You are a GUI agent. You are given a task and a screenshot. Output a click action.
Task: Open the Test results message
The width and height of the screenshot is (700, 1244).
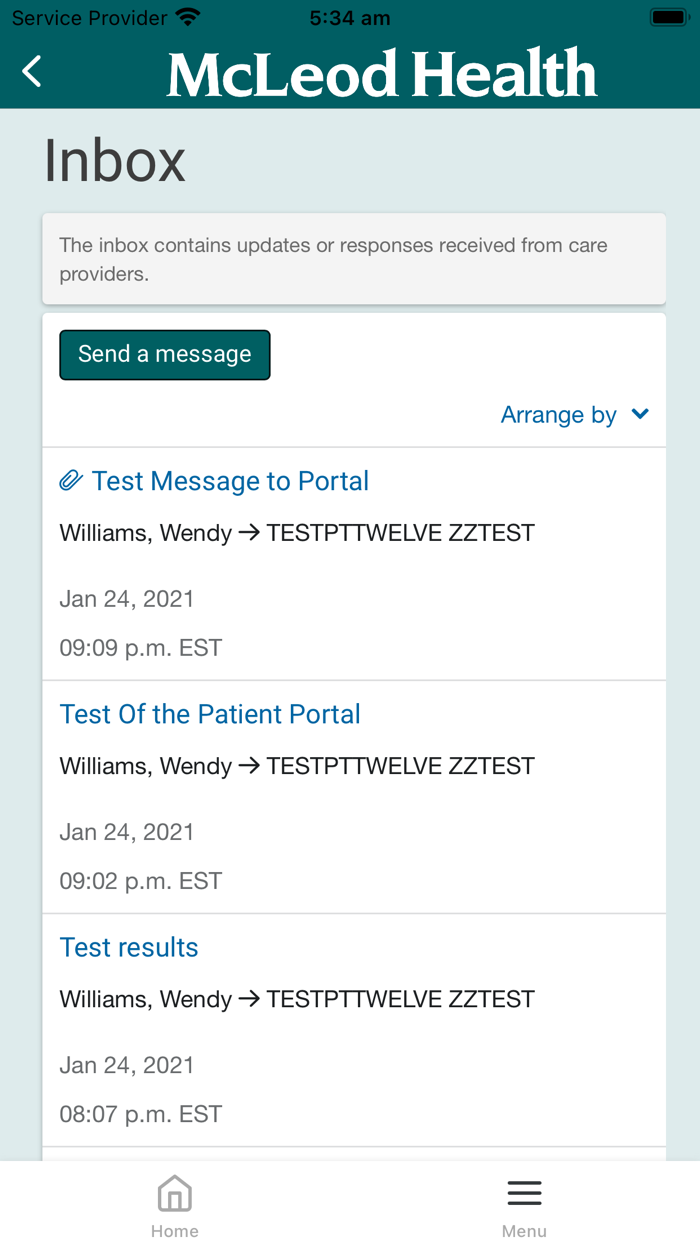click(128, 947)
